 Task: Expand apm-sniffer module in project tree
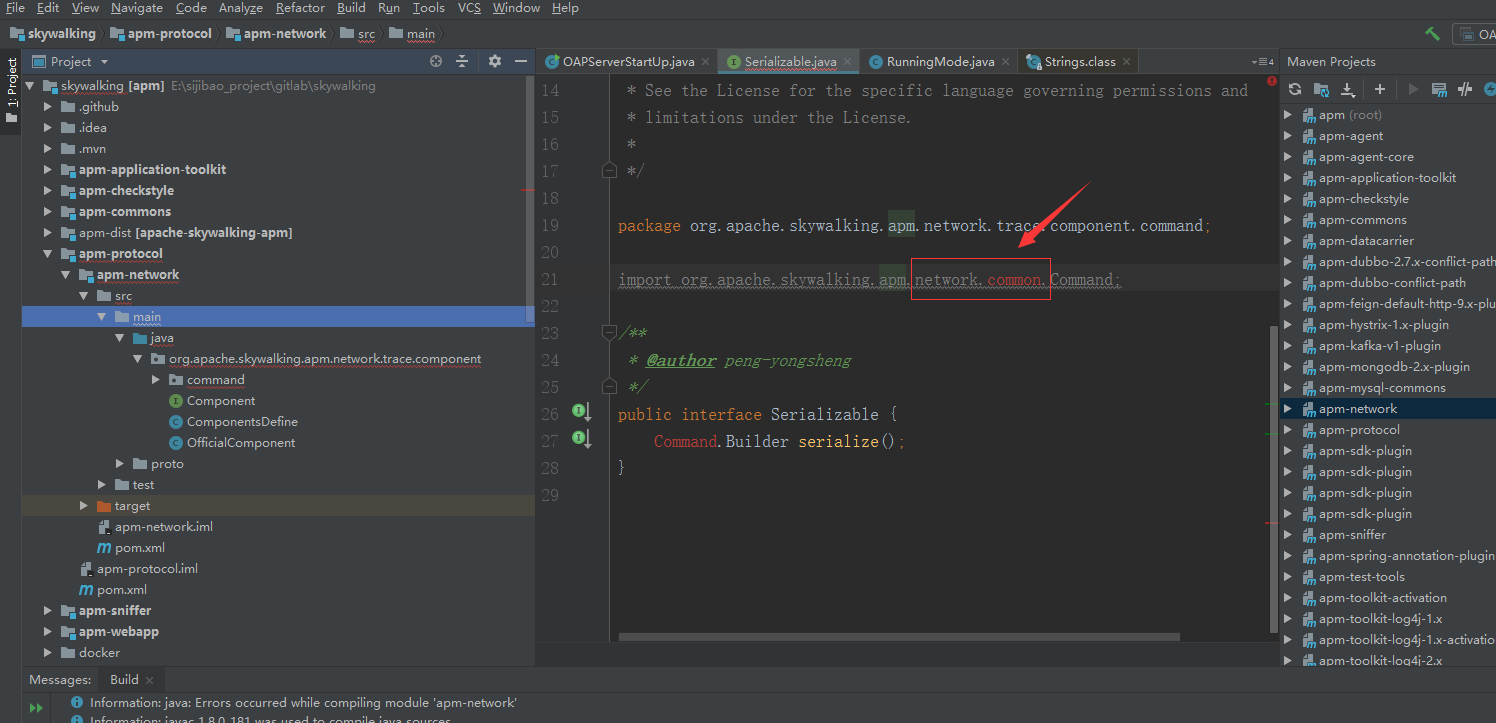(x=47, y=610)
